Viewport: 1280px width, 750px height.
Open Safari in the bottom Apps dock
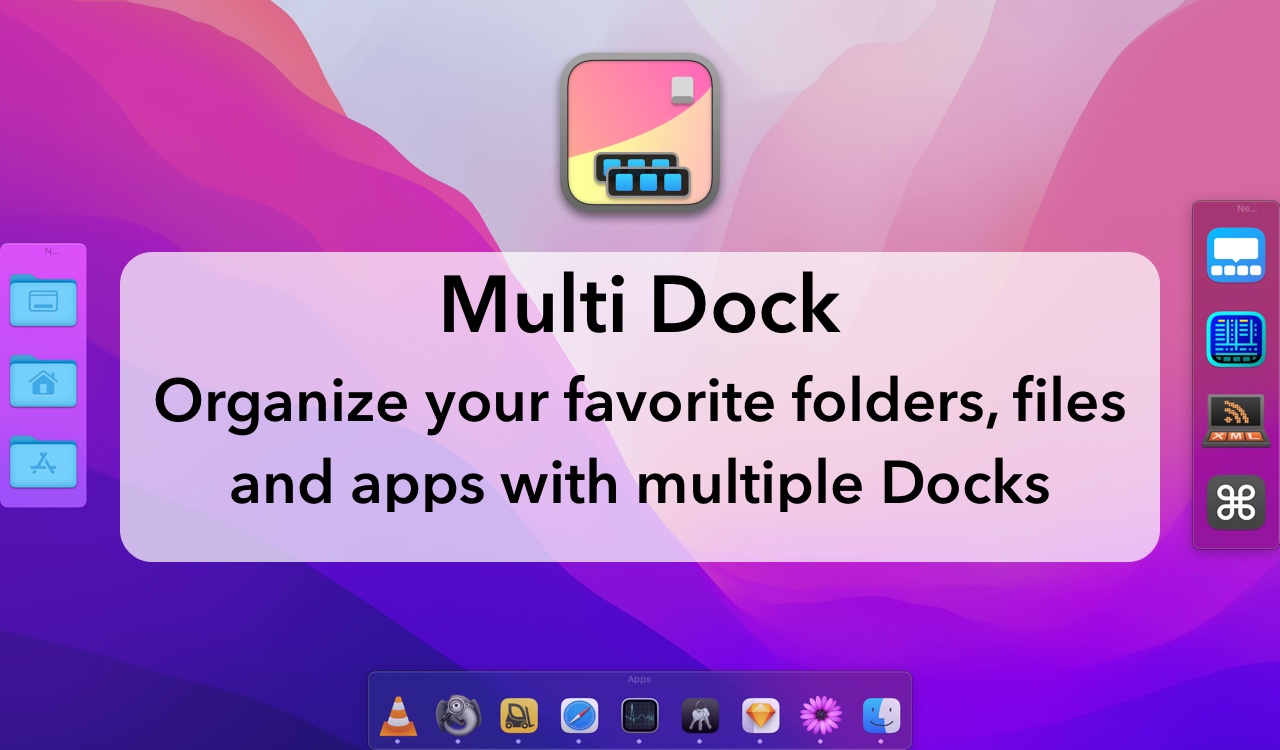tap(579, 716)
